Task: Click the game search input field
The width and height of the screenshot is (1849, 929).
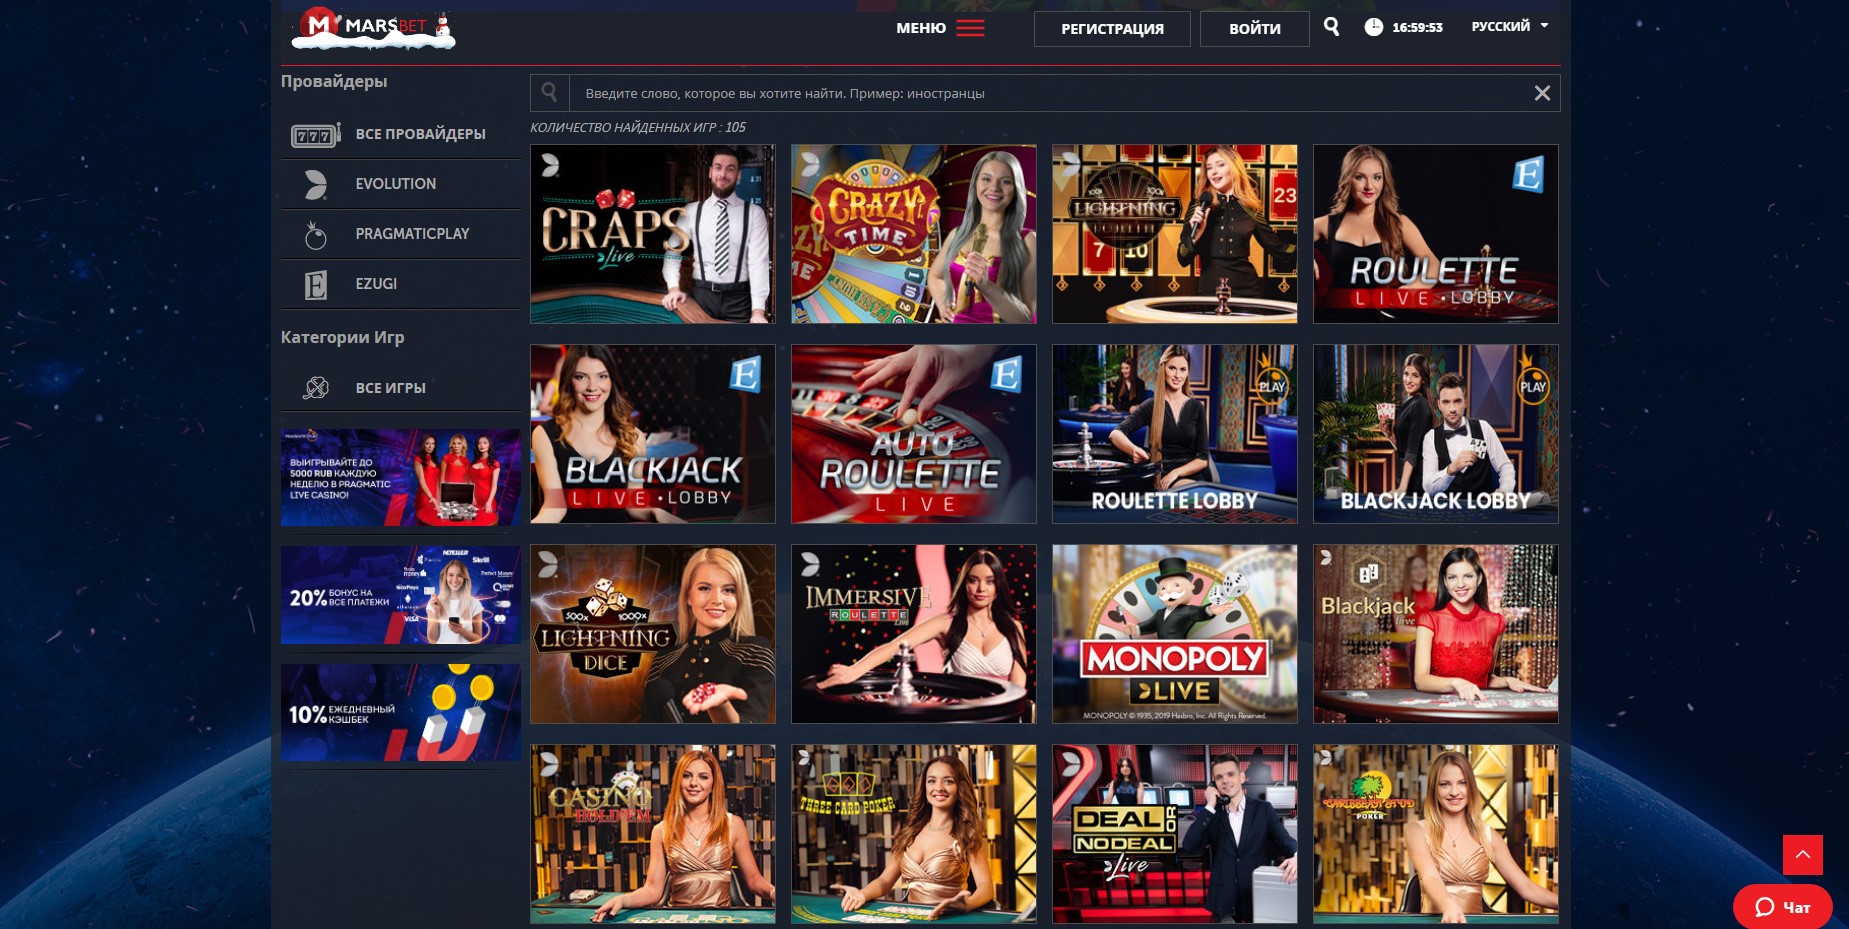Action: point(1045,93)
